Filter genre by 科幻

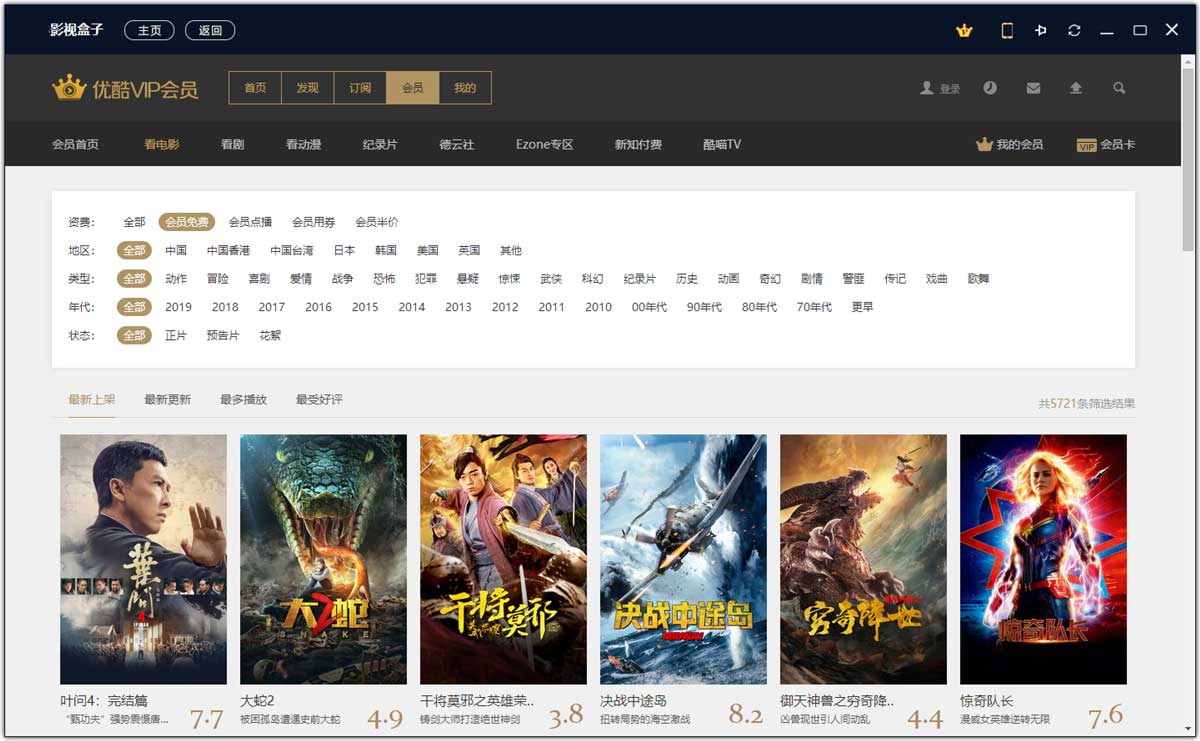pyautogui.click(x=592, y=279)
